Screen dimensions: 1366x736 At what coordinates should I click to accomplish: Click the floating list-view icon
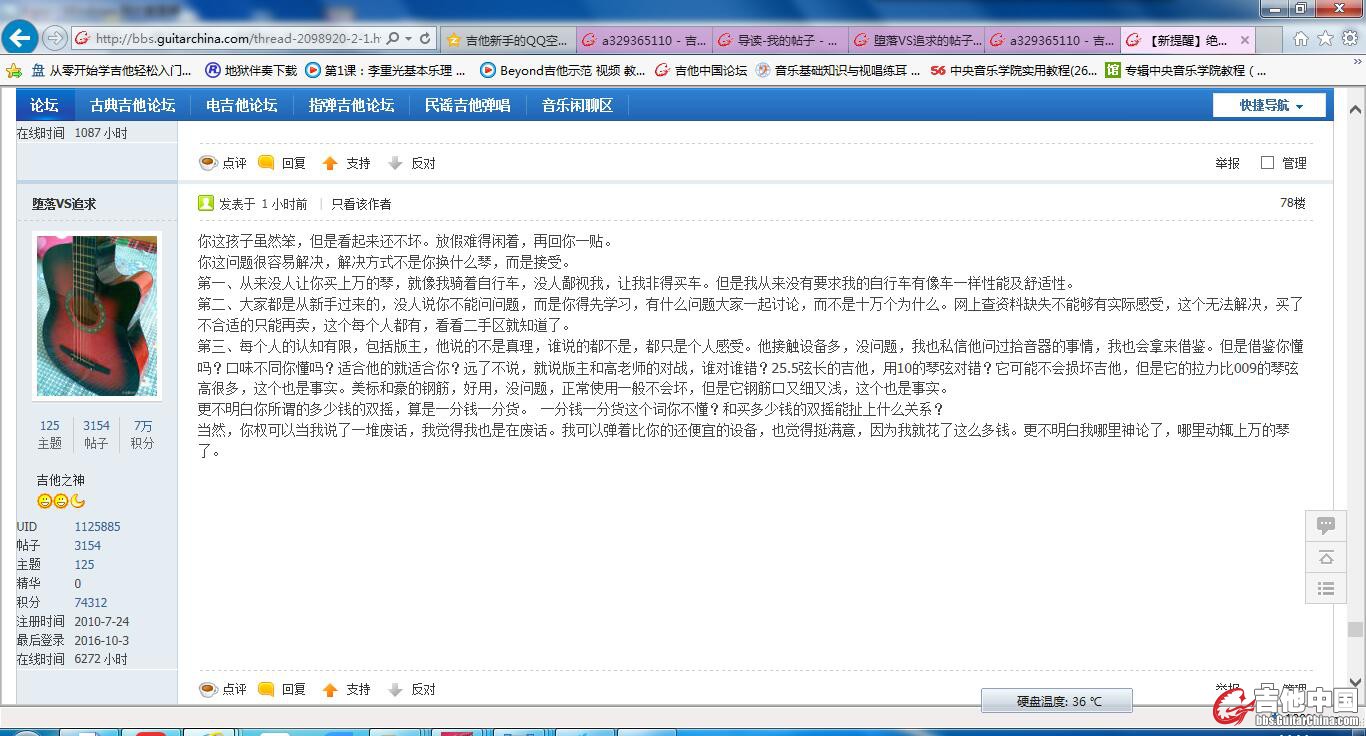(1326, 589)
